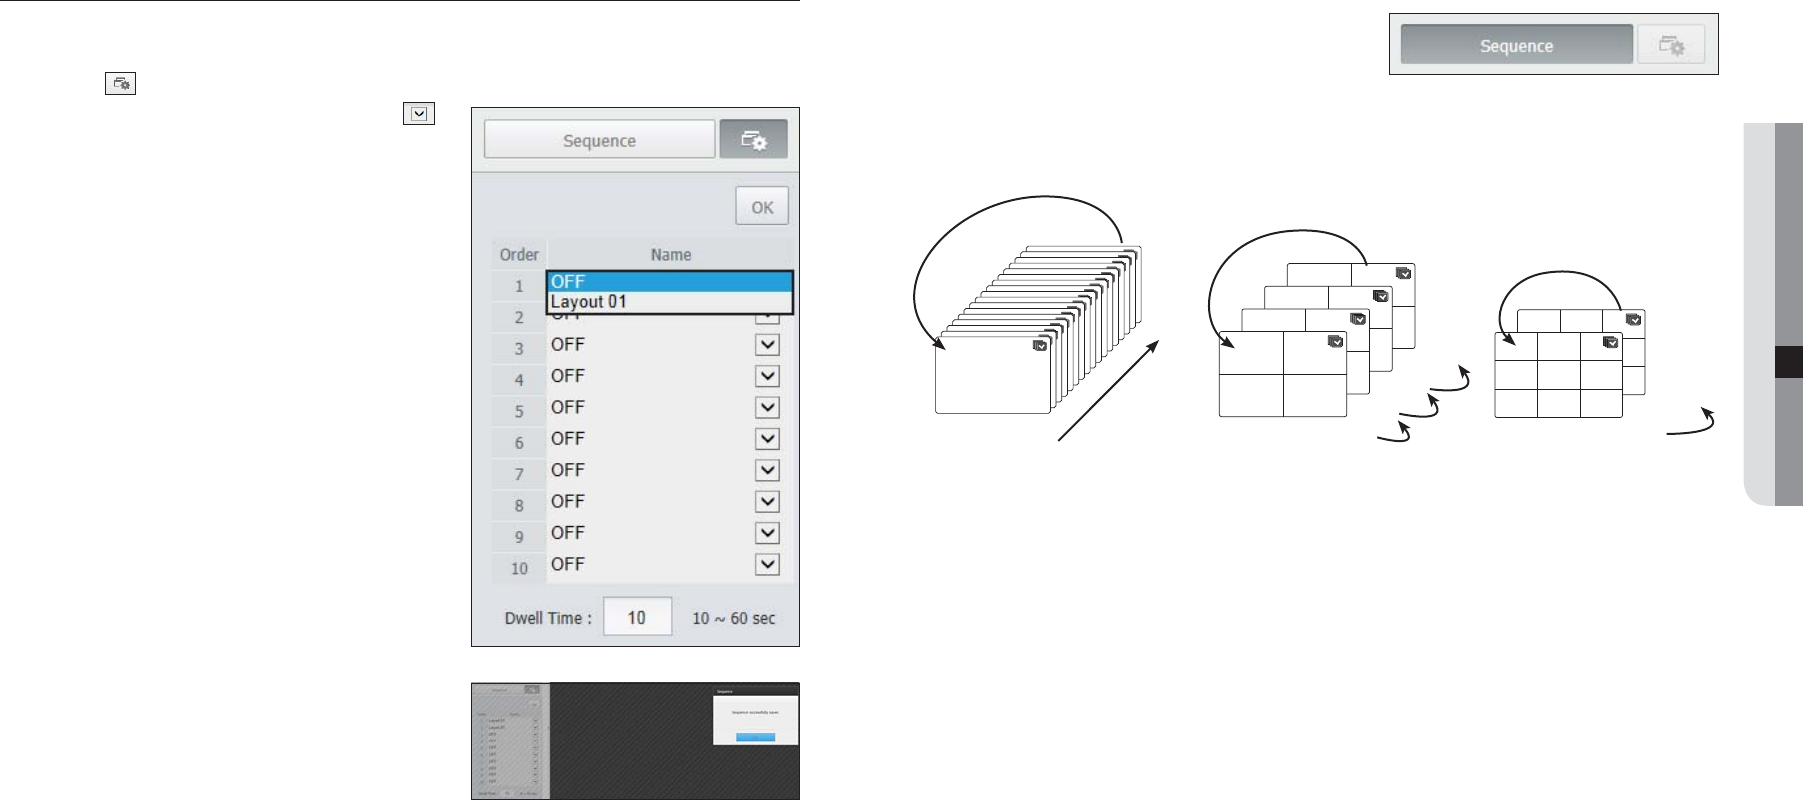
Task: Open sequence settings gear icon in panel
Action: 754,140
